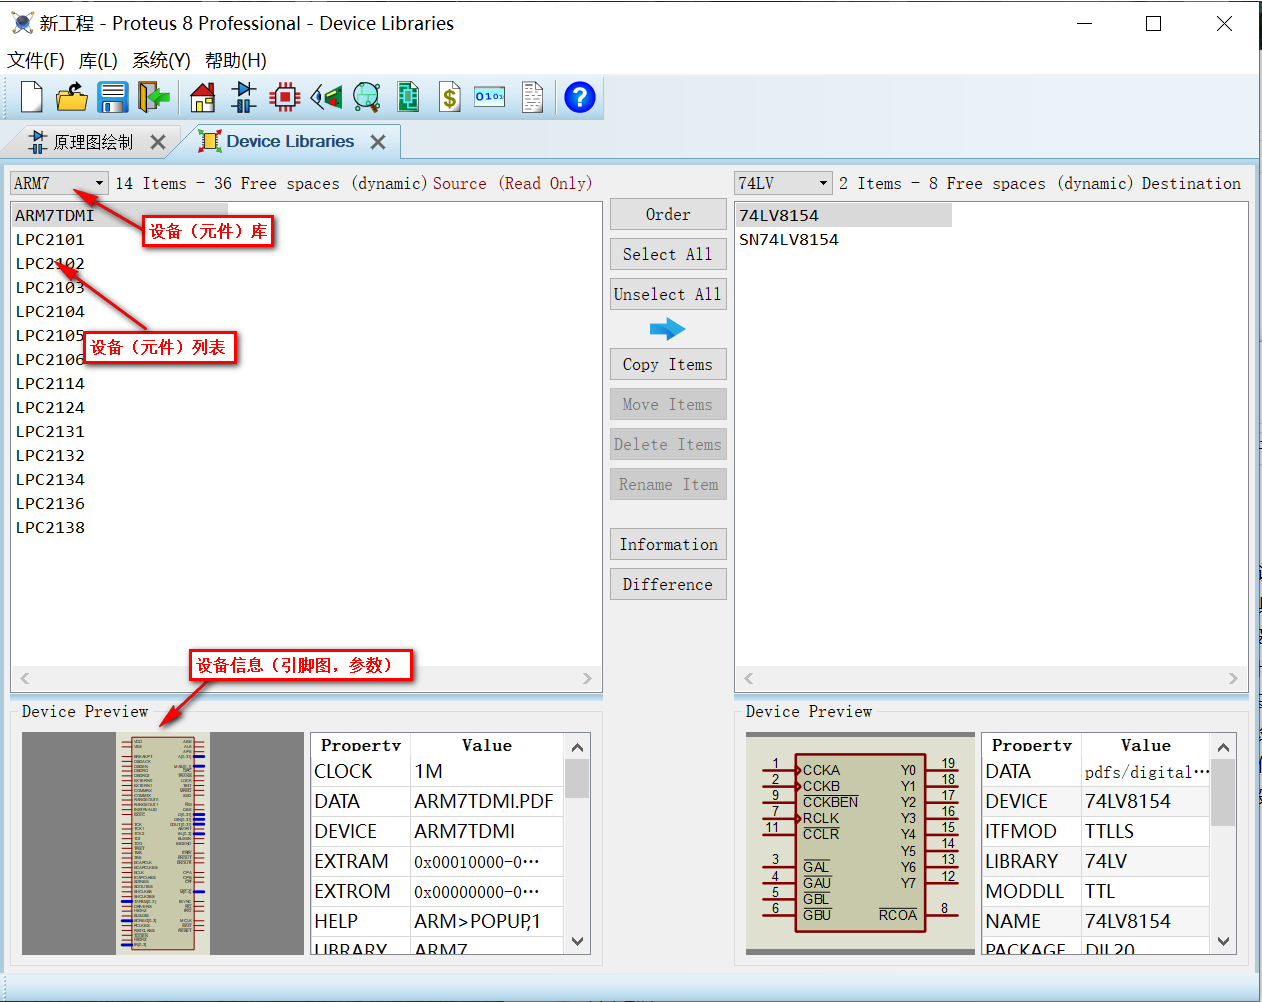Click the right table Value column header

1146,745
